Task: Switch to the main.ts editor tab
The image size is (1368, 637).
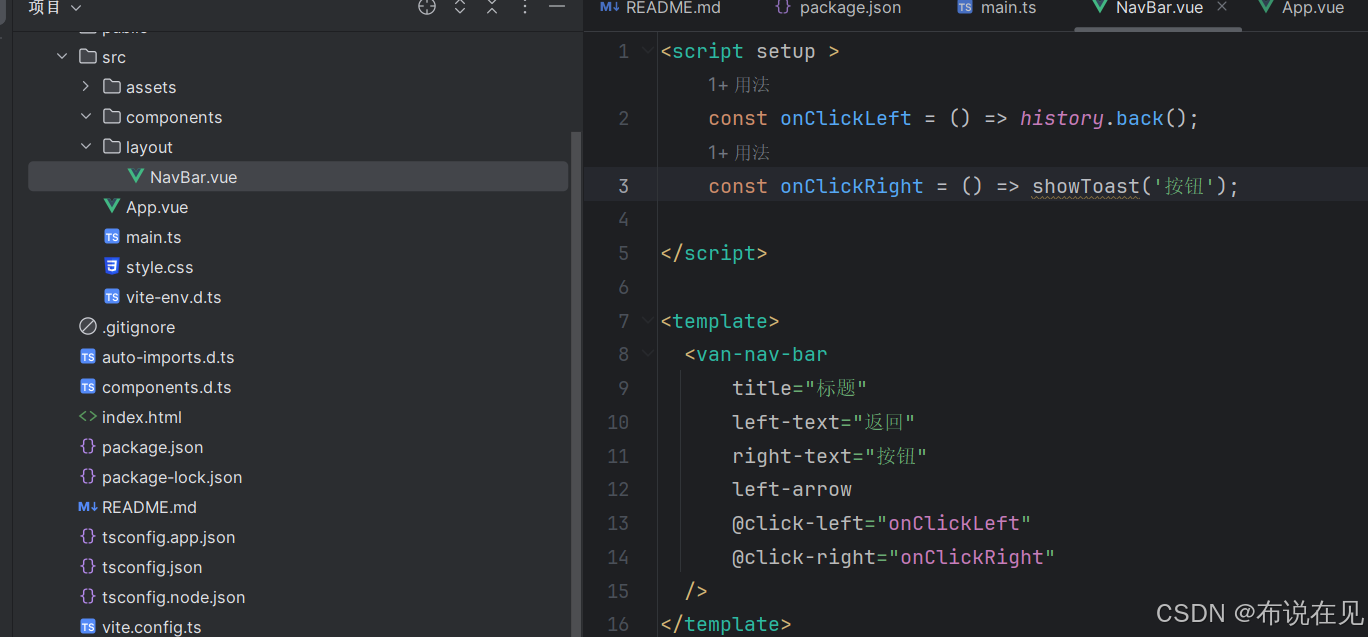Action: point(996,7)
